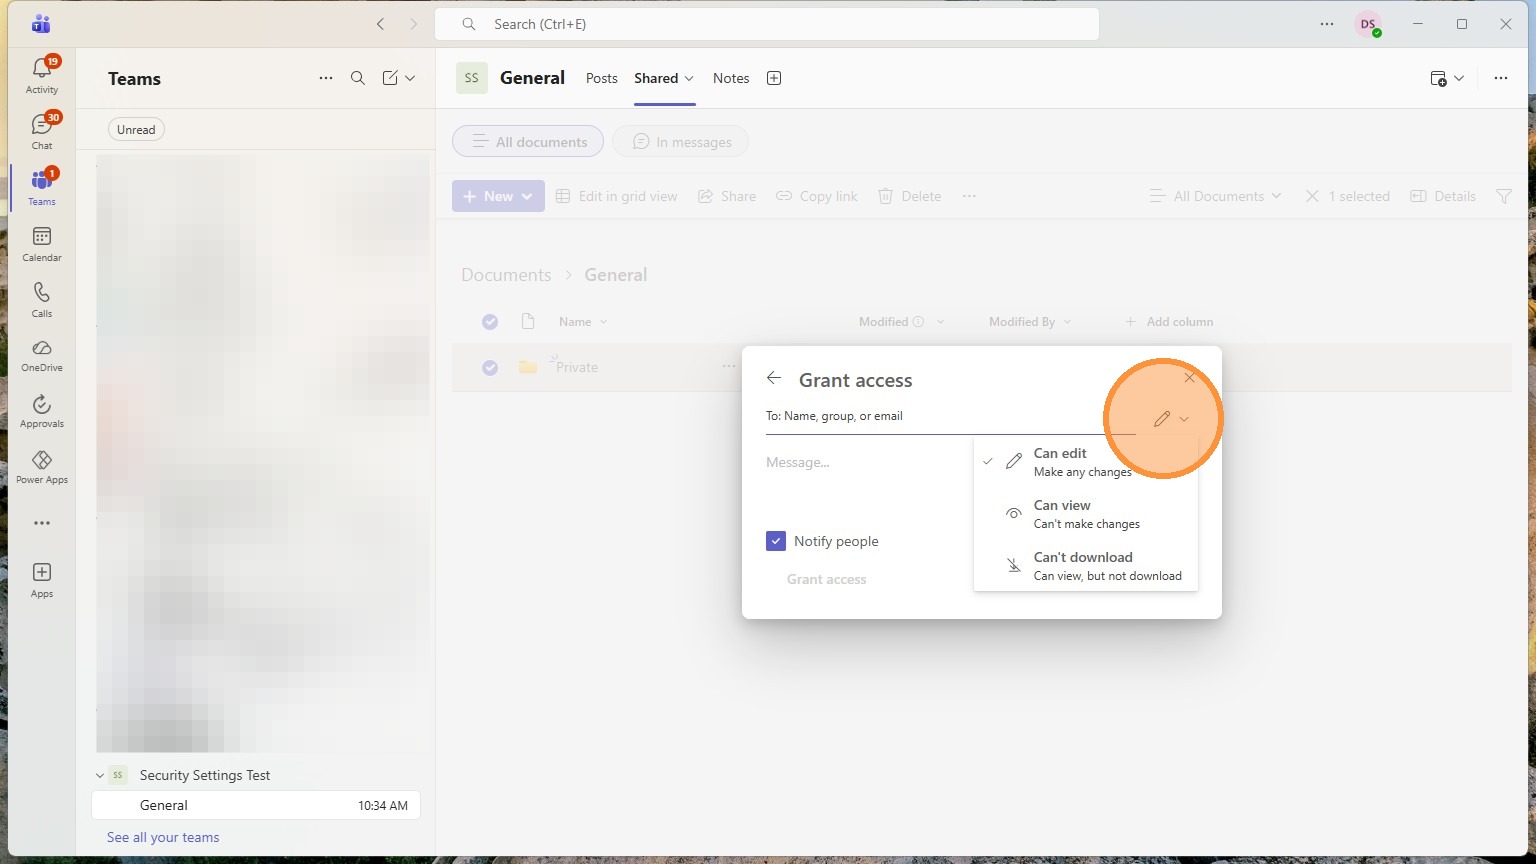The image size is (1536, 864).
Task: Click Delete in the toolbar
Action: pos(909,196)
